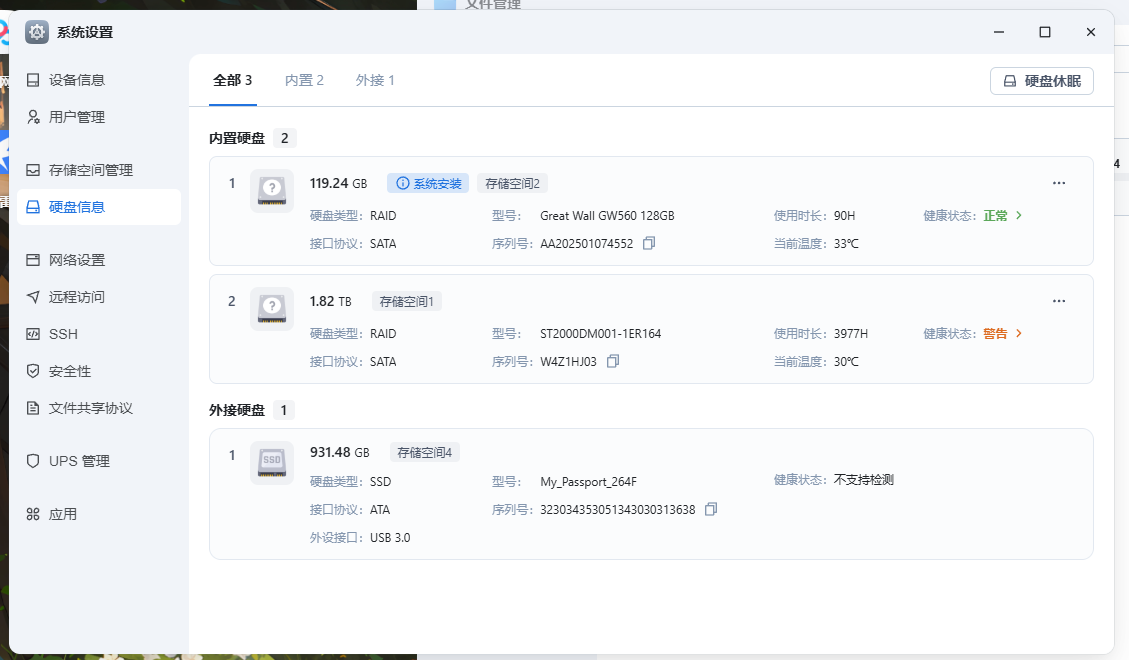The image size is (1129, 660).
Task: Copy serial number AA202501074552
Action: pyautogui.click(x=649, y=243)
